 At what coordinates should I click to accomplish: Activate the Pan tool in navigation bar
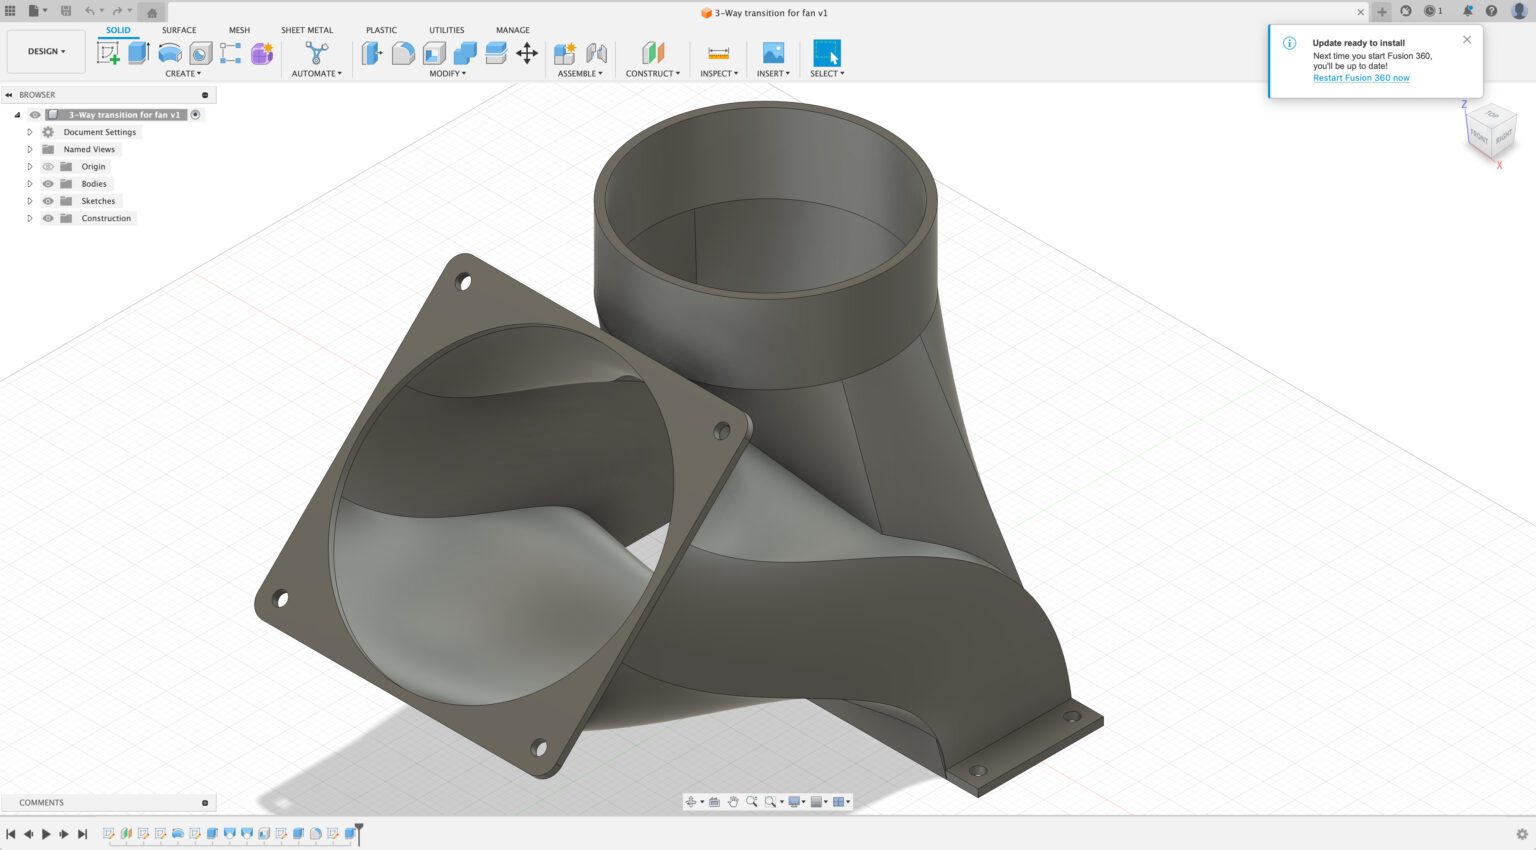click(x=734, y=801)
